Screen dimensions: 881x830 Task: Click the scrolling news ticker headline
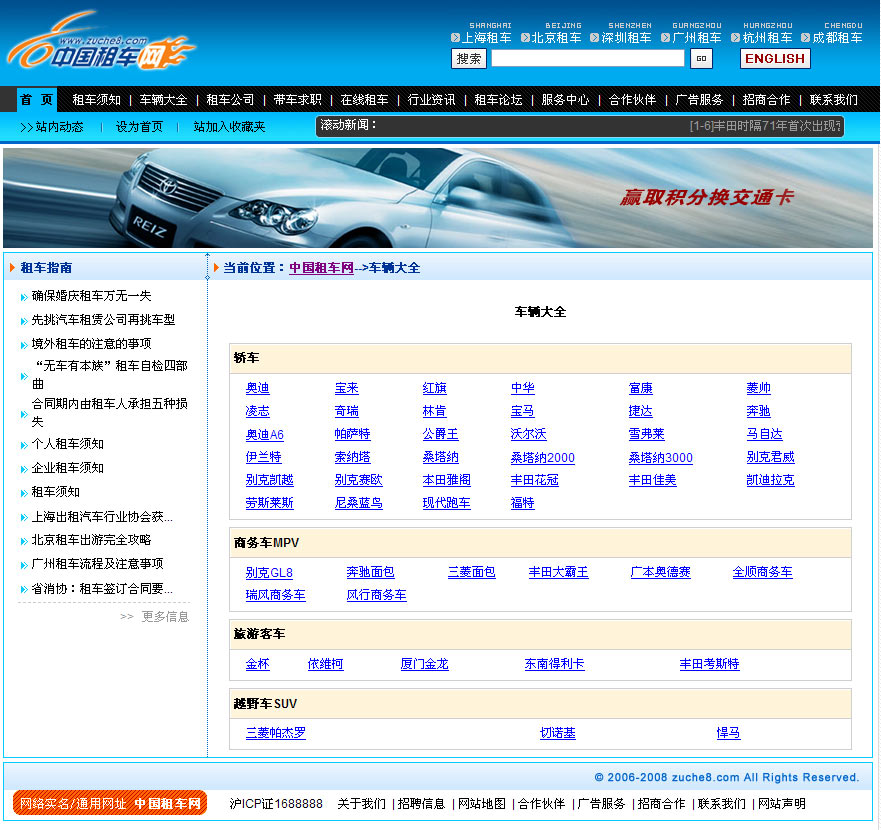[765, 126]
